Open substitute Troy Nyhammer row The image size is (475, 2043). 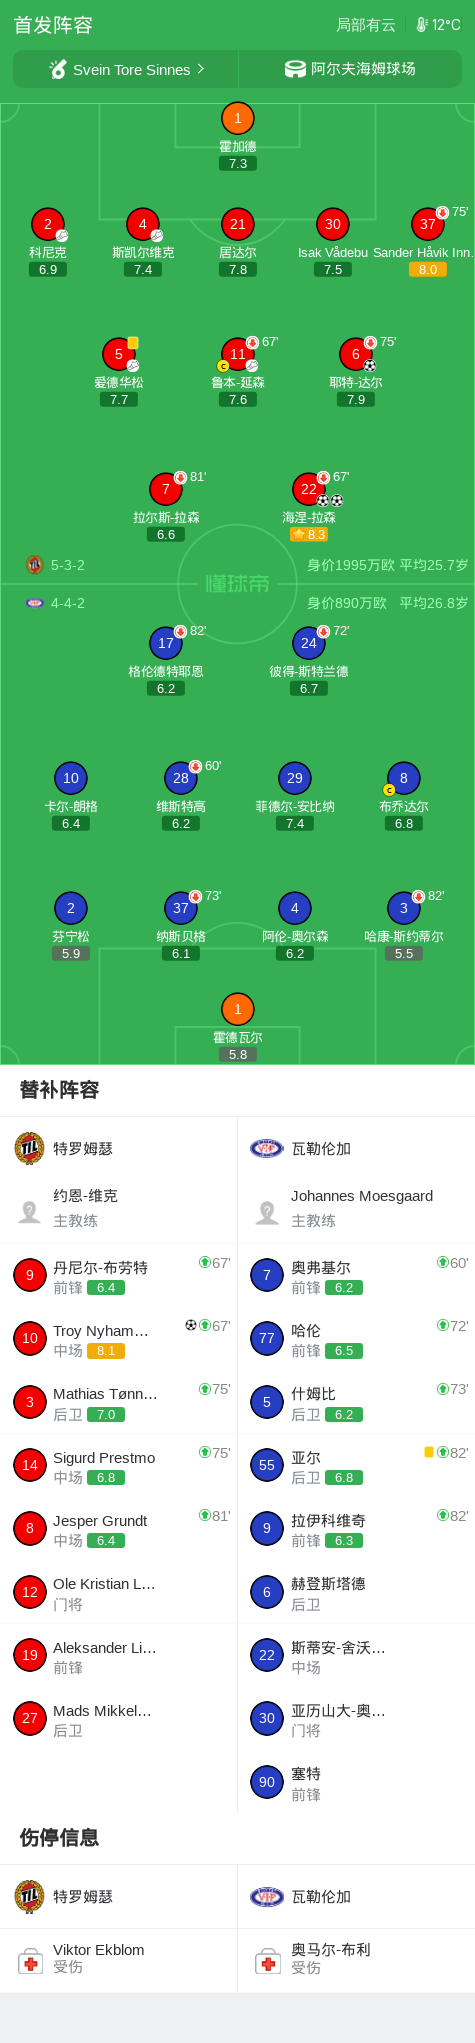(x=119, y=1338)
